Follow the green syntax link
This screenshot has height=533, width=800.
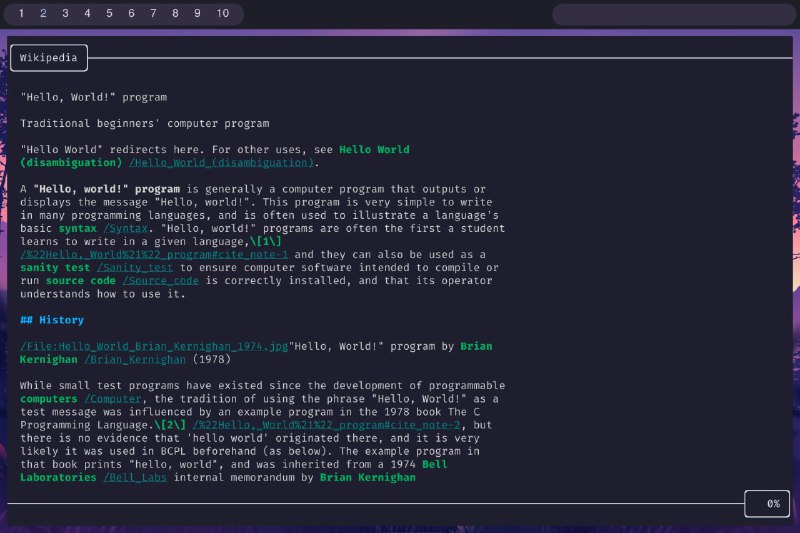coord(78,229)
